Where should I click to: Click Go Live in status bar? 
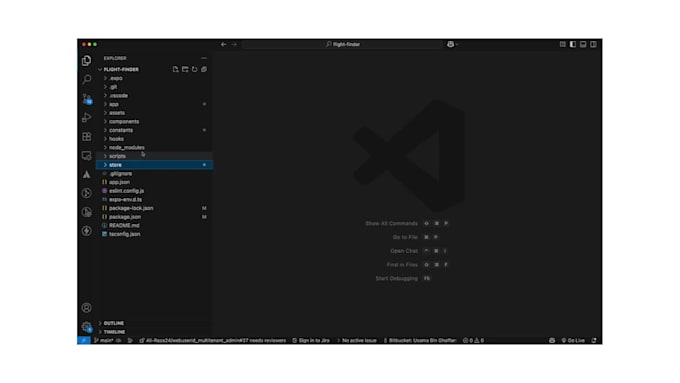573,340
